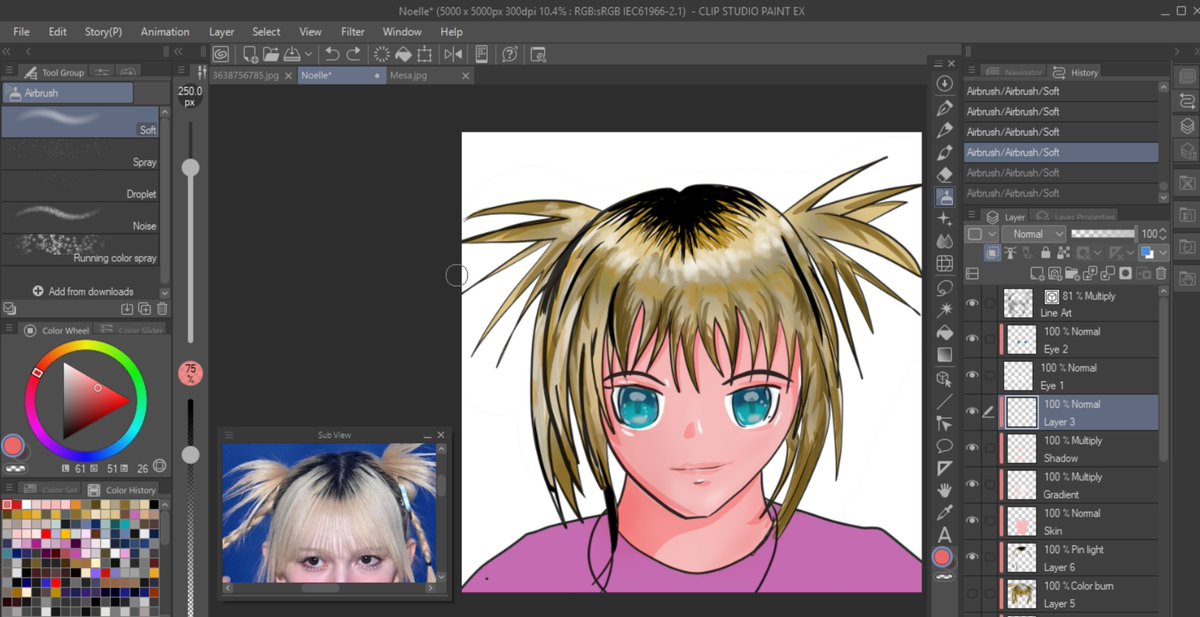Hide the Eye 1 layer
The height and width of the screenshot is (617, 1200).
coord(972,376)
